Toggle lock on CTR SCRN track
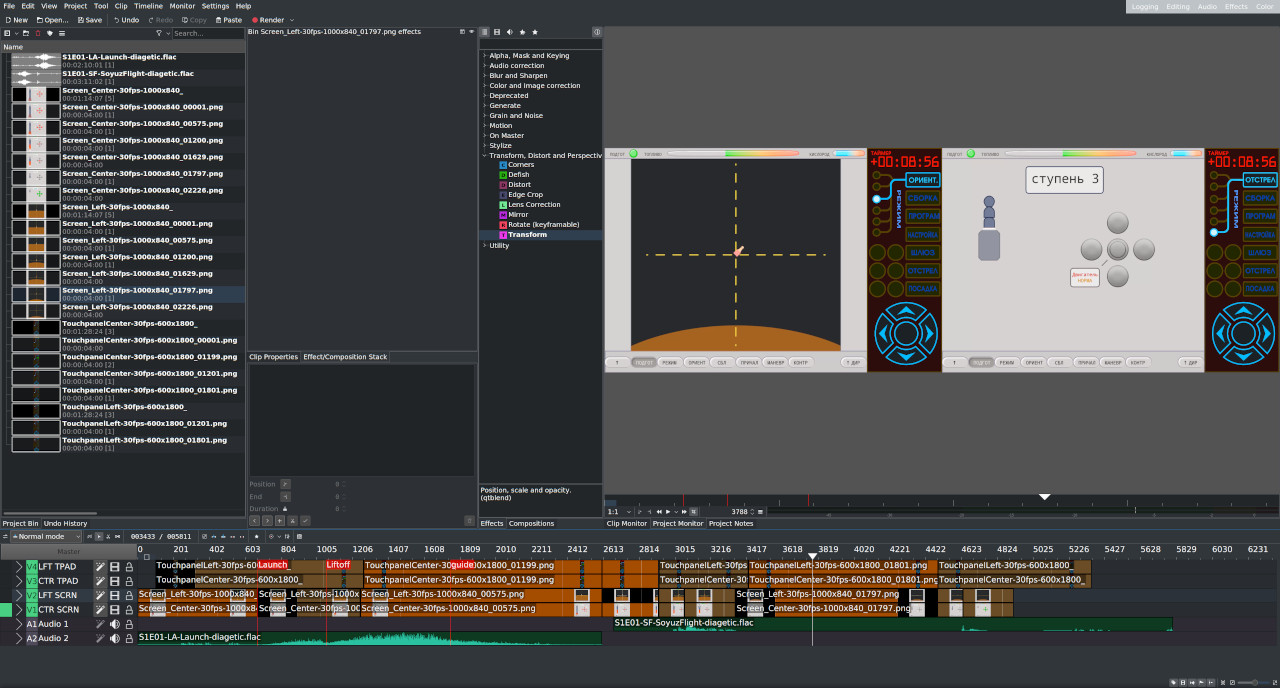The width and height of the screenshot is (1280, 688). pos(129,609)
